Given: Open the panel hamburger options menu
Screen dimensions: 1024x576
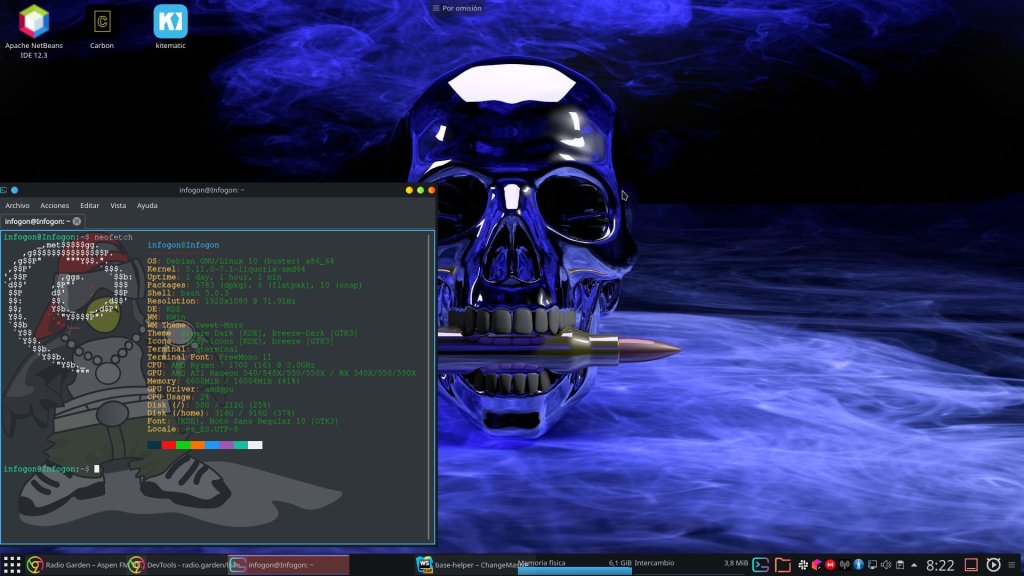Looking at the screenshot, I should 1012,565.
